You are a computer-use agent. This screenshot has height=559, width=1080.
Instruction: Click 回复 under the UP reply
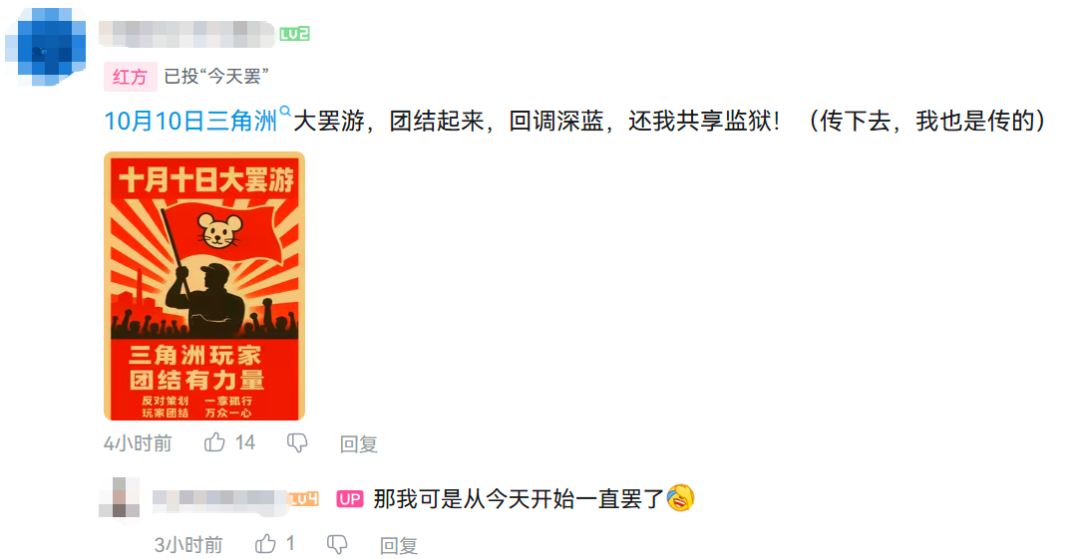coord(399,546)
